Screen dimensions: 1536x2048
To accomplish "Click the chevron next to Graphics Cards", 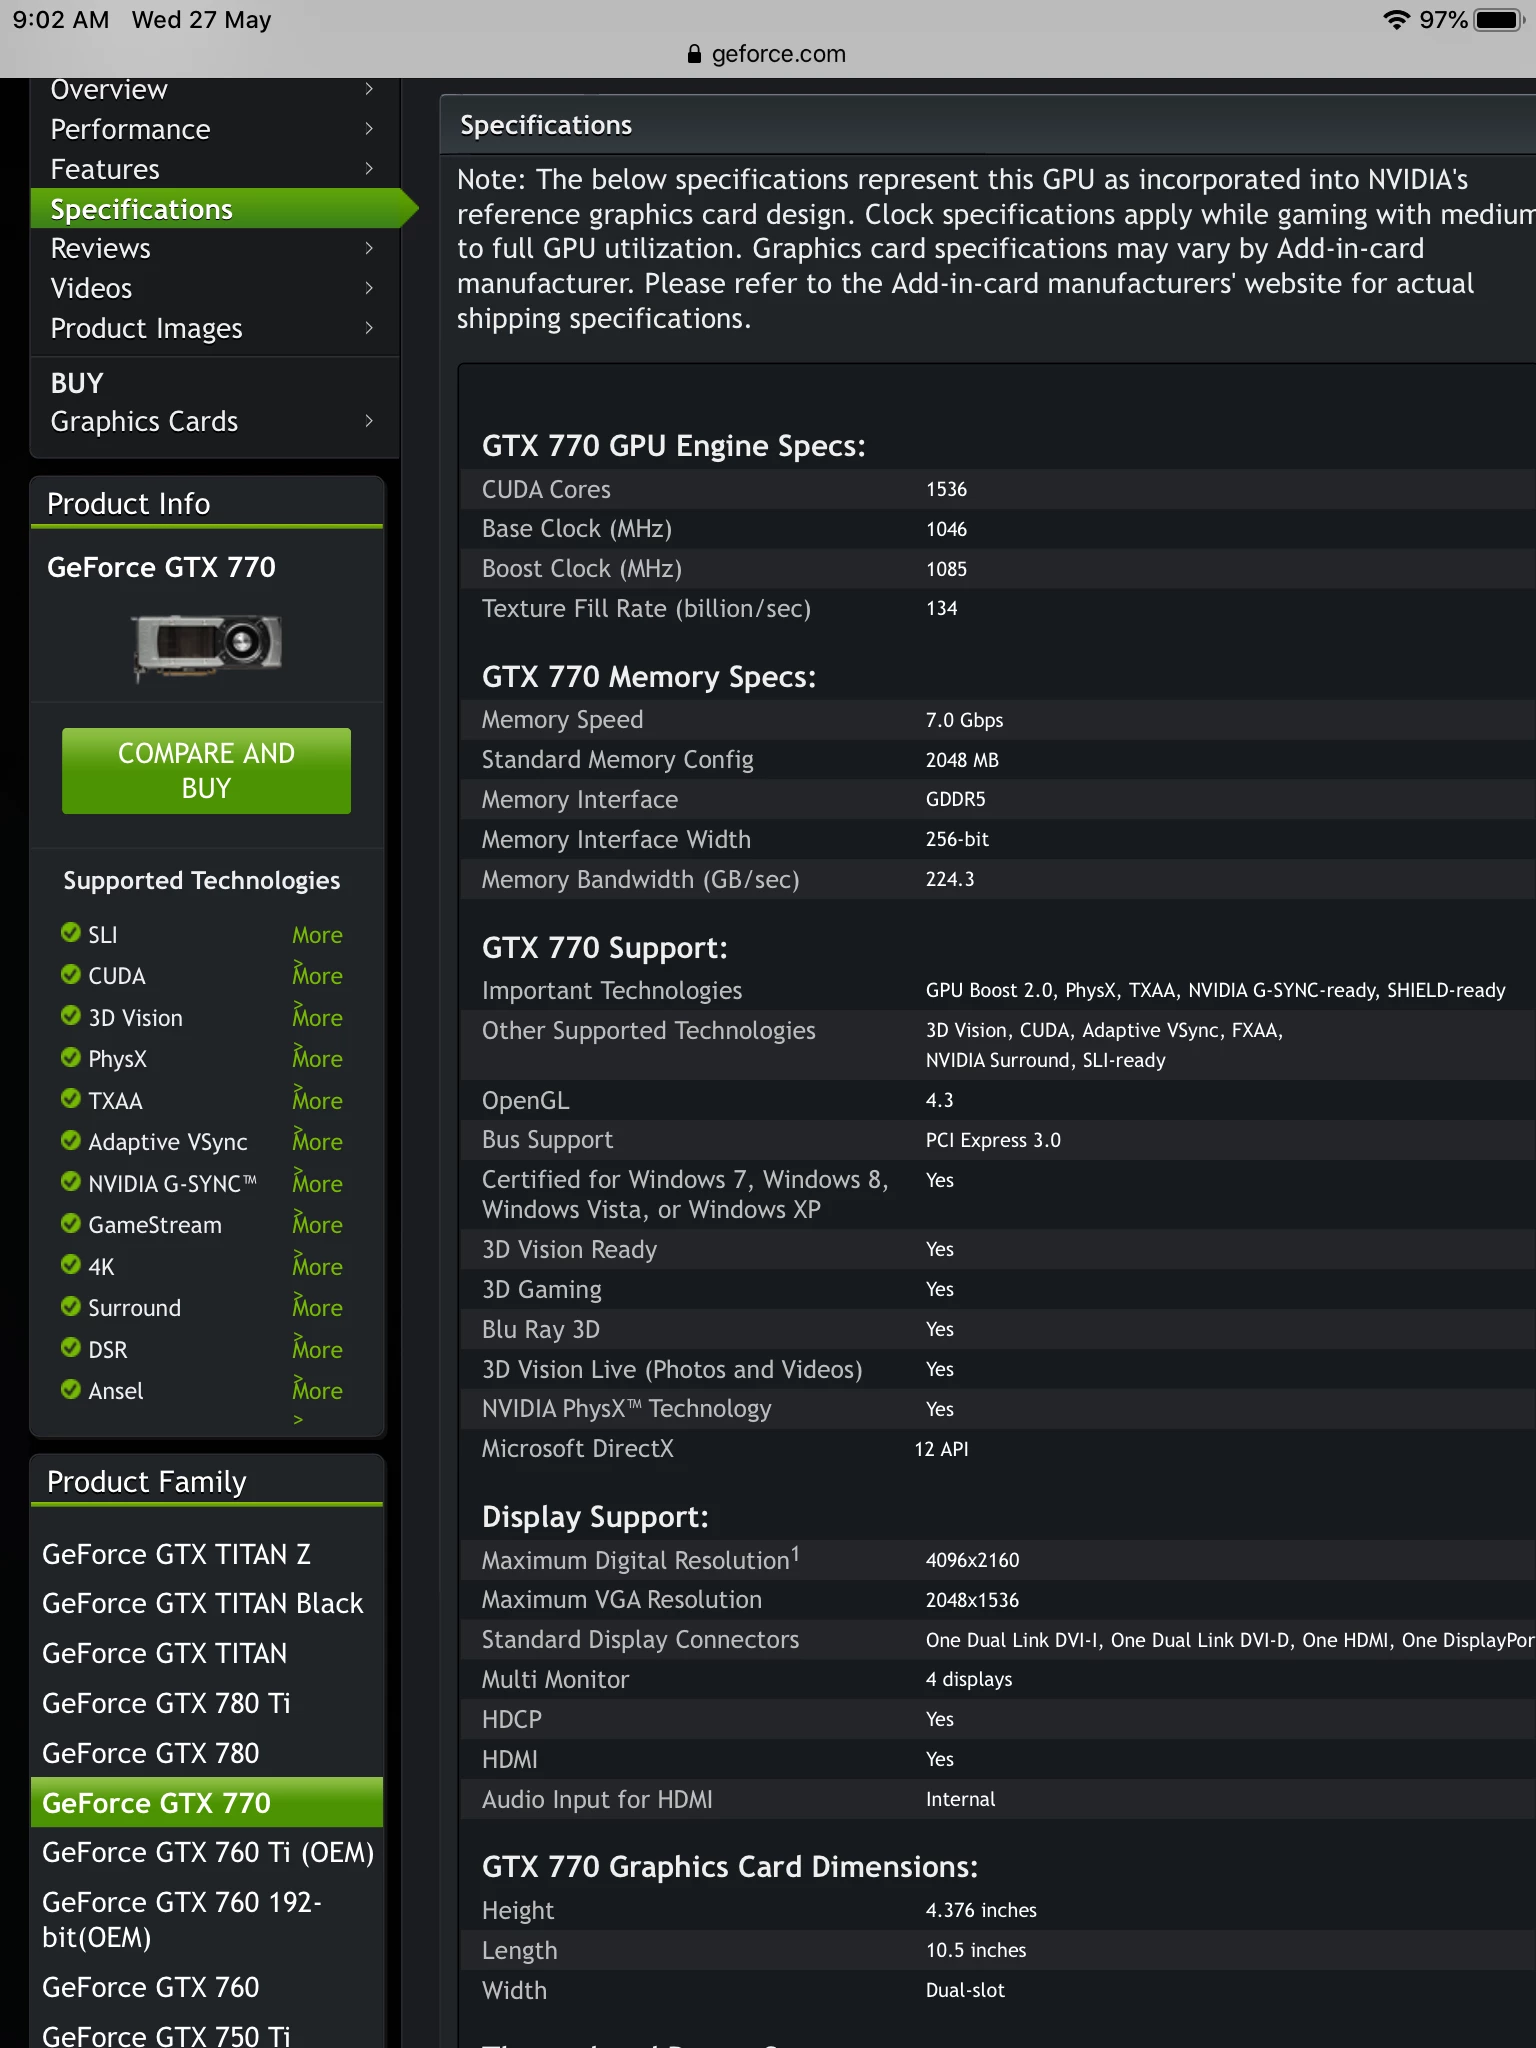I will 369,421.
